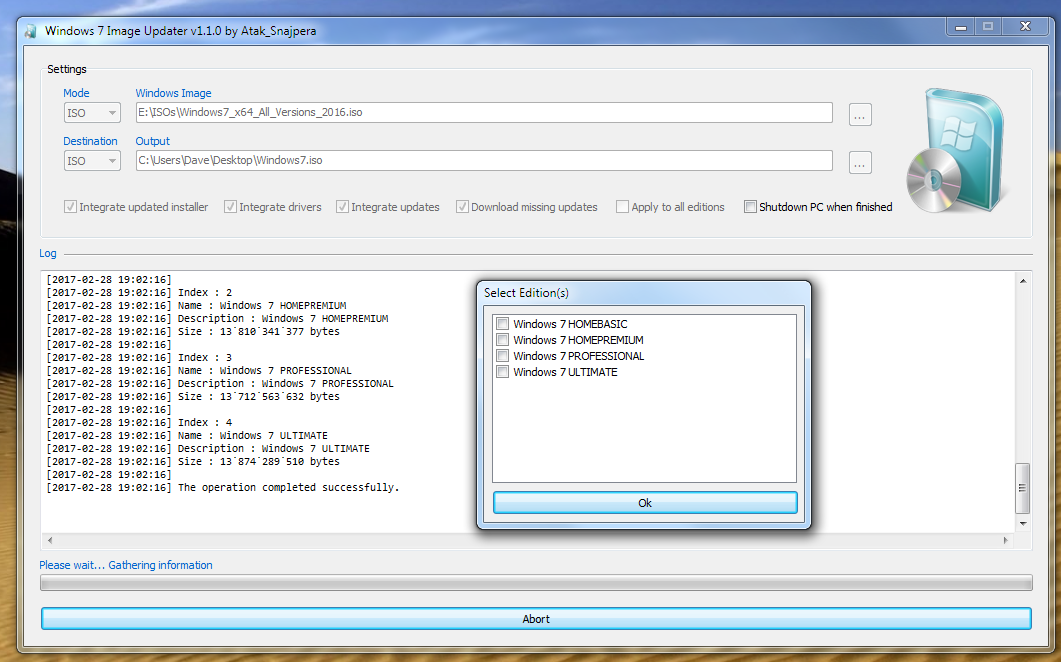This screenshot has height=662, width=1061.
Task: Toggle Integrate drivers checkbox
Action: 230,207
